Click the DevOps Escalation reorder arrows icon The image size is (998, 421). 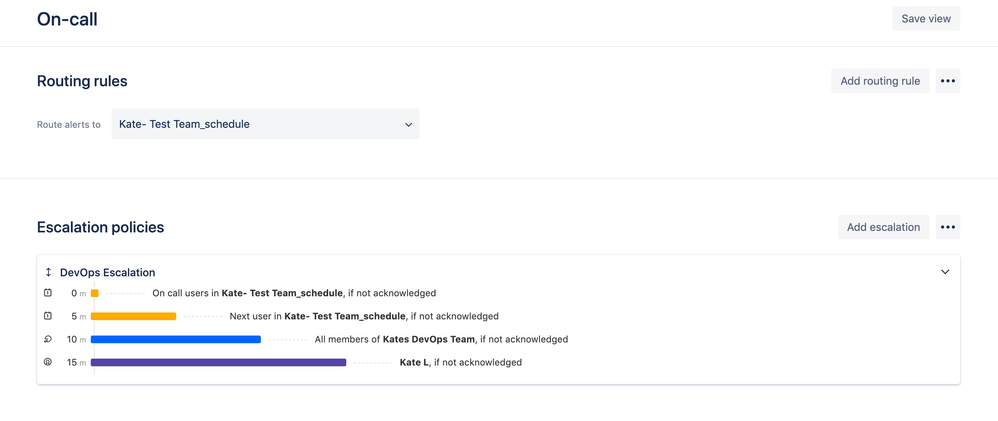48,272
